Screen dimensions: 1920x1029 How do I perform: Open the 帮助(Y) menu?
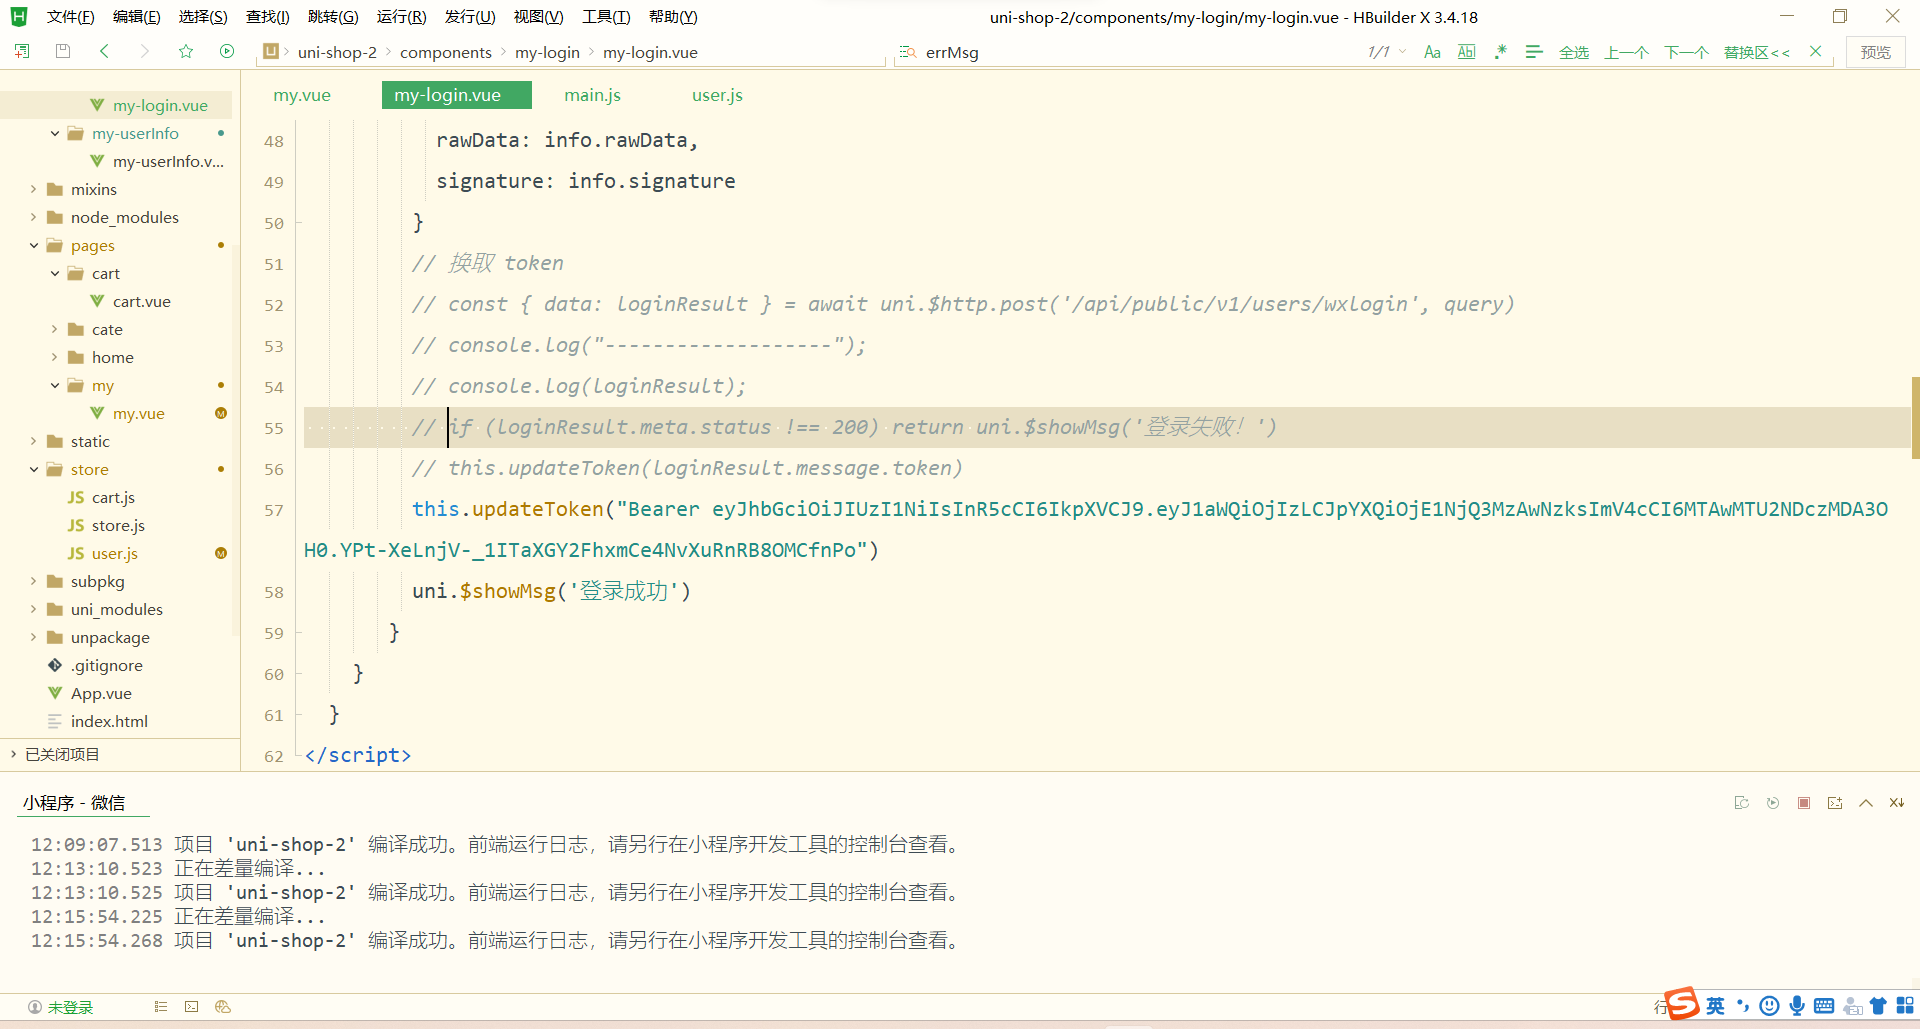point(673,17)
